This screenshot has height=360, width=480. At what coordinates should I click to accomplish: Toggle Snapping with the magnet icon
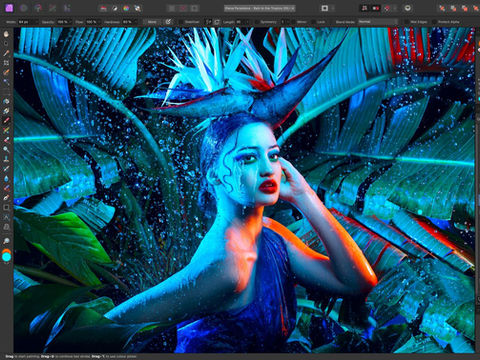[x=387, y=8]
